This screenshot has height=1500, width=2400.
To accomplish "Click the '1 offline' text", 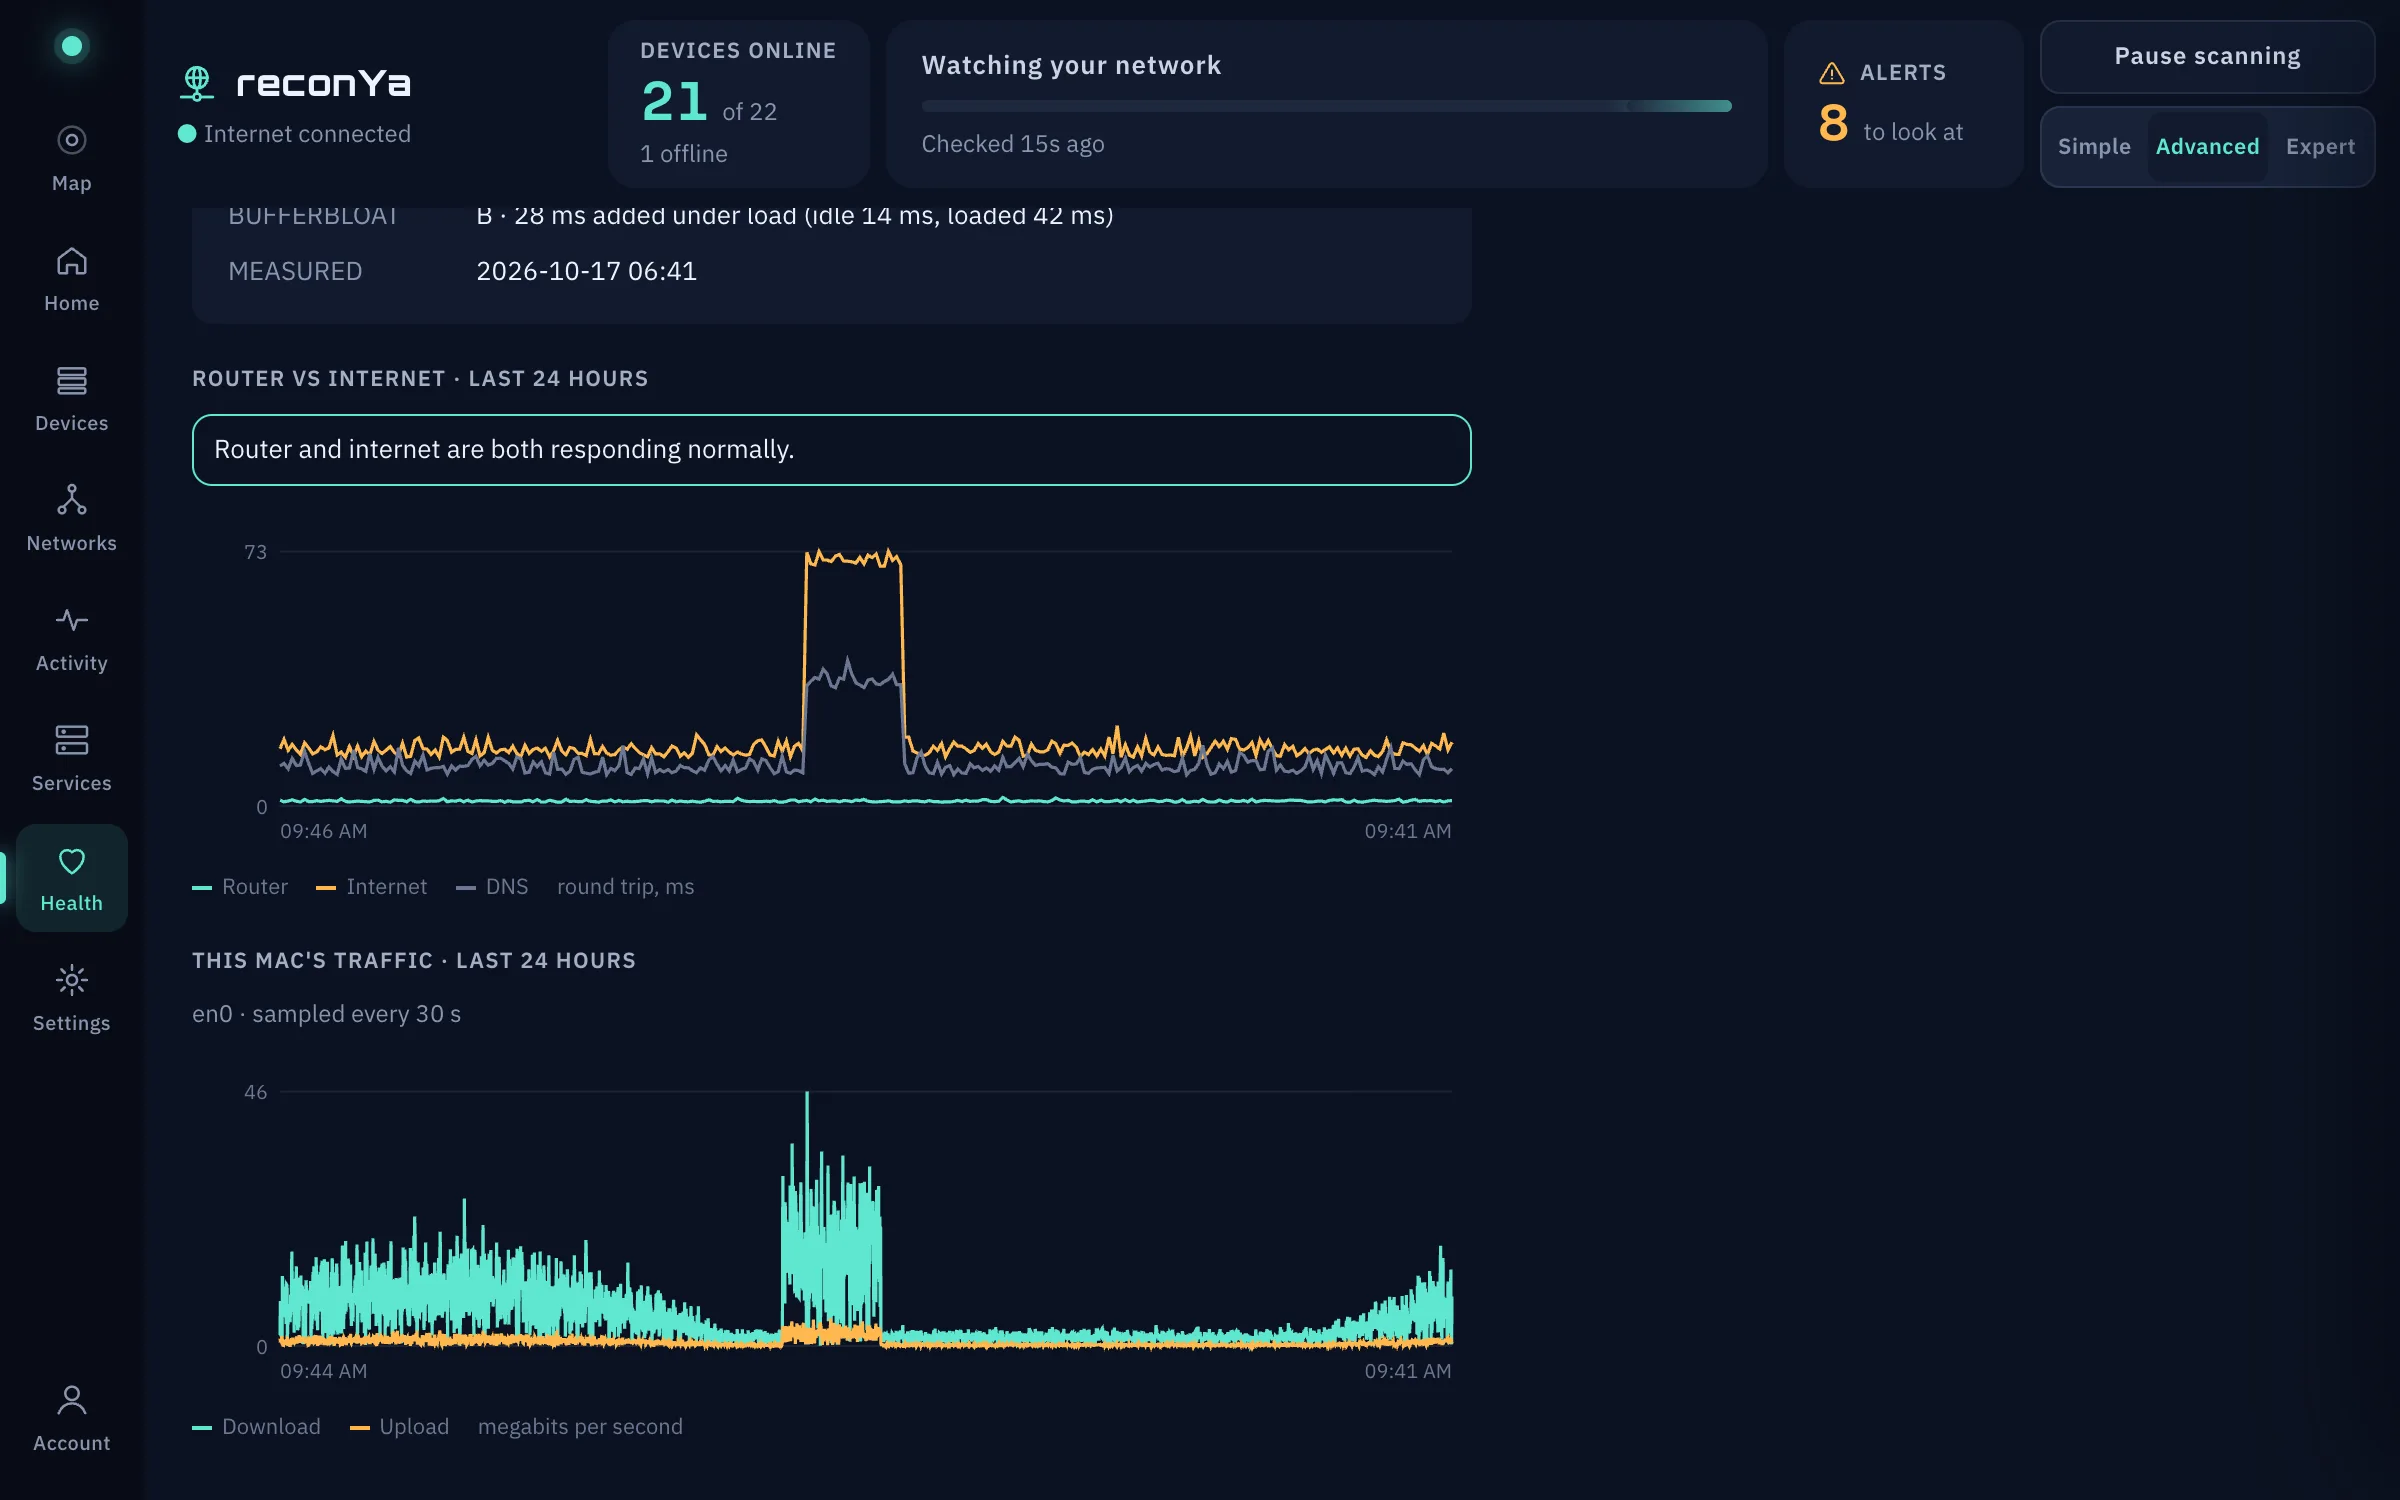I will pos(684,154).
